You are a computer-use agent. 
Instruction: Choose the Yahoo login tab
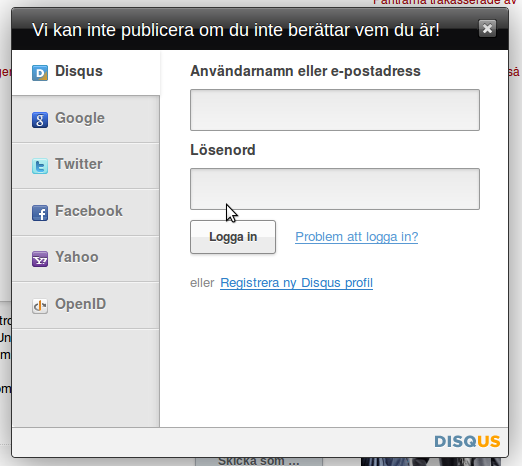86,259
